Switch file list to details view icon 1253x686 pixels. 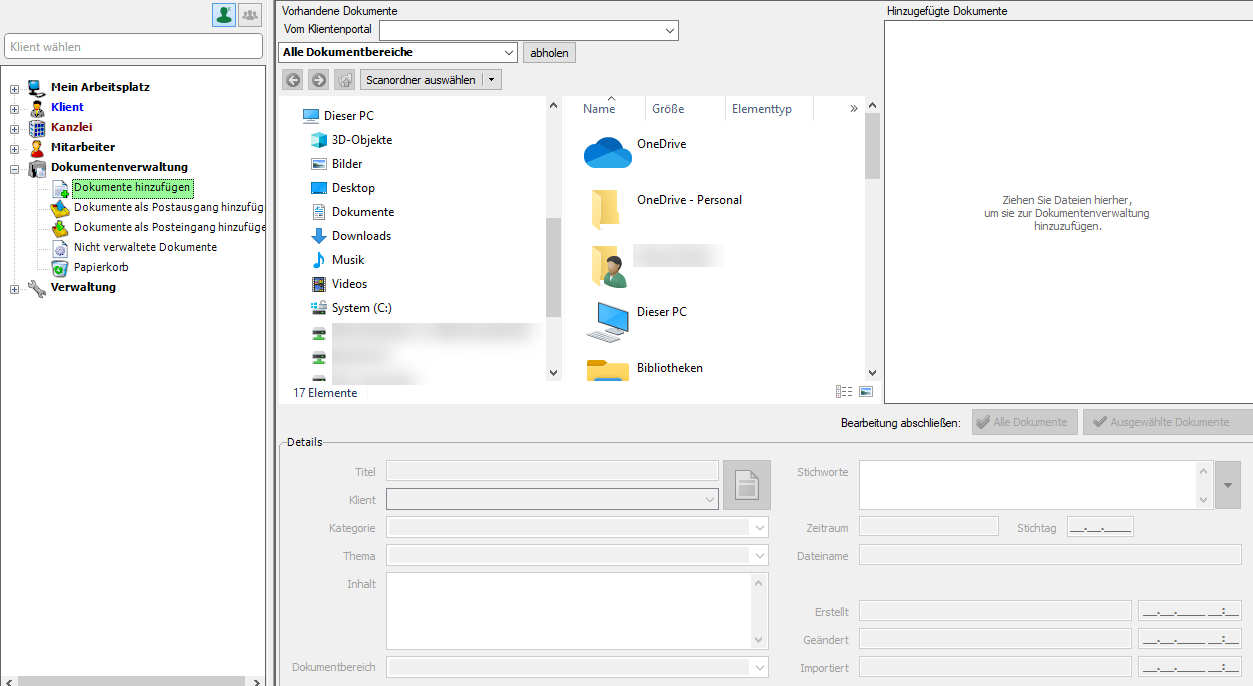coord(843,392)
